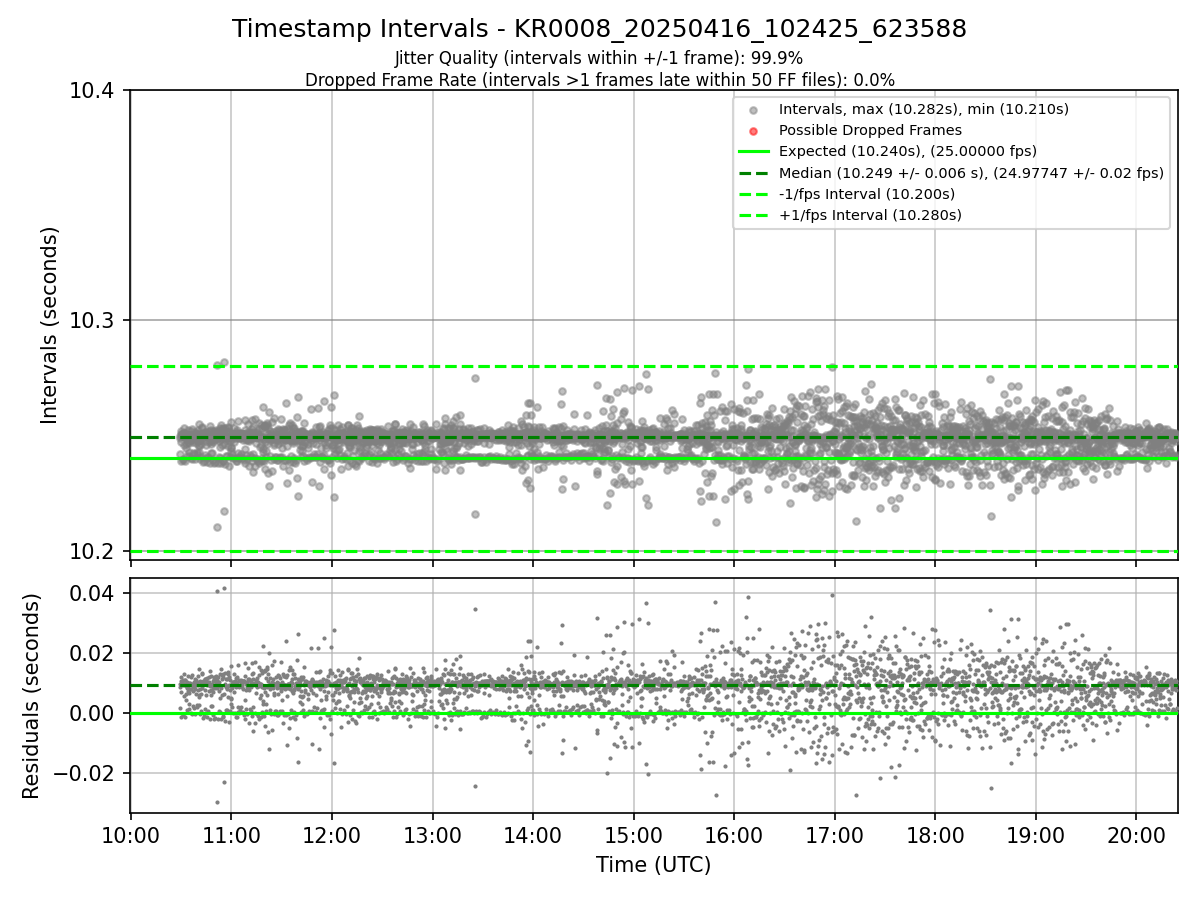Click the dark green dashed line sample in the legend
The height and width of the screenshot is (900, 1200).
click(754, 173)
